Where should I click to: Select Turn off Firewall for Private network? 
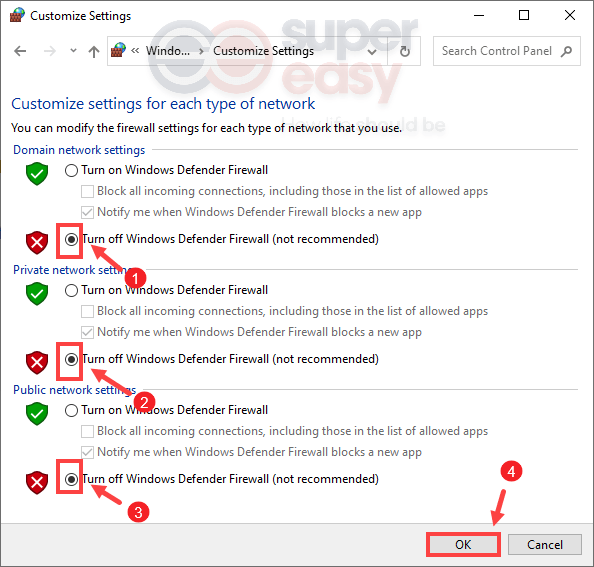[x=71, y=359]
